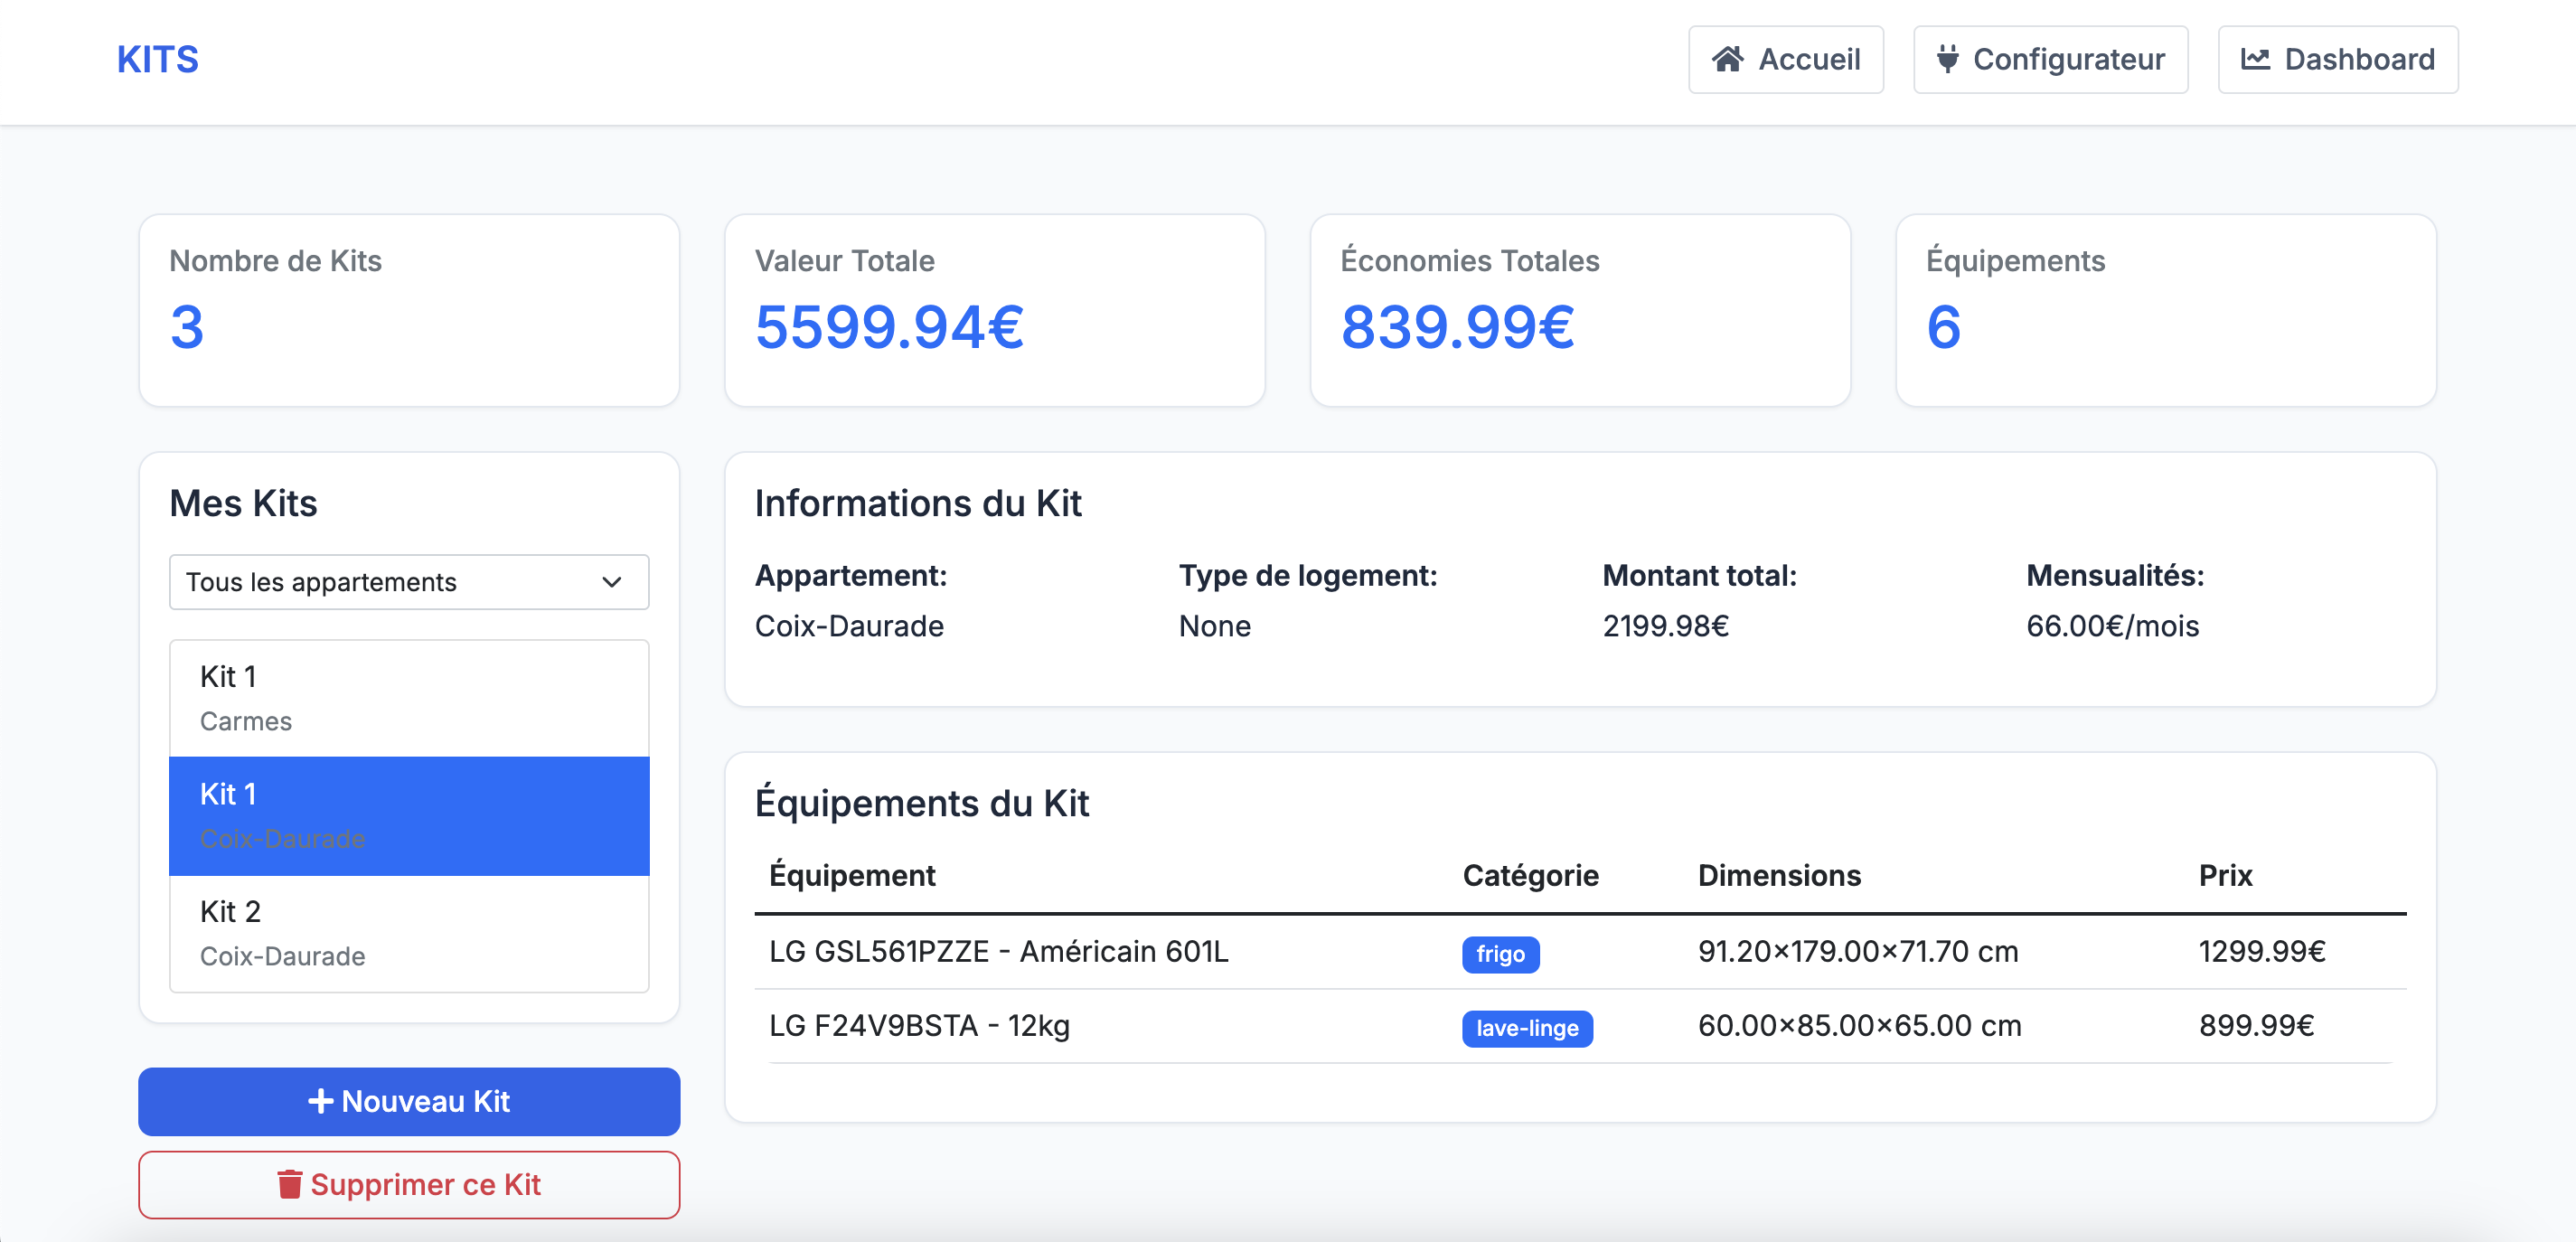Click the LG F24V9BSTA washing machine row
The height and width of the screenshot is (1242, 2576).
click(x=920, y=1026)
